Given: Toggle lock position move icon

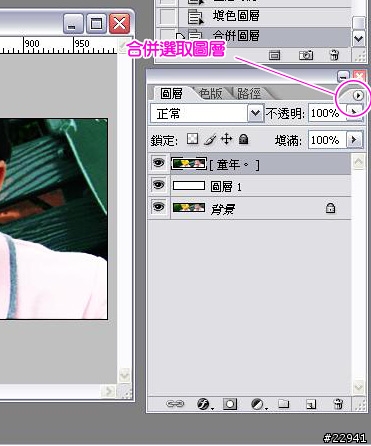Looking at the screenshot, I should pyautogui.click(x=227, y=139).
